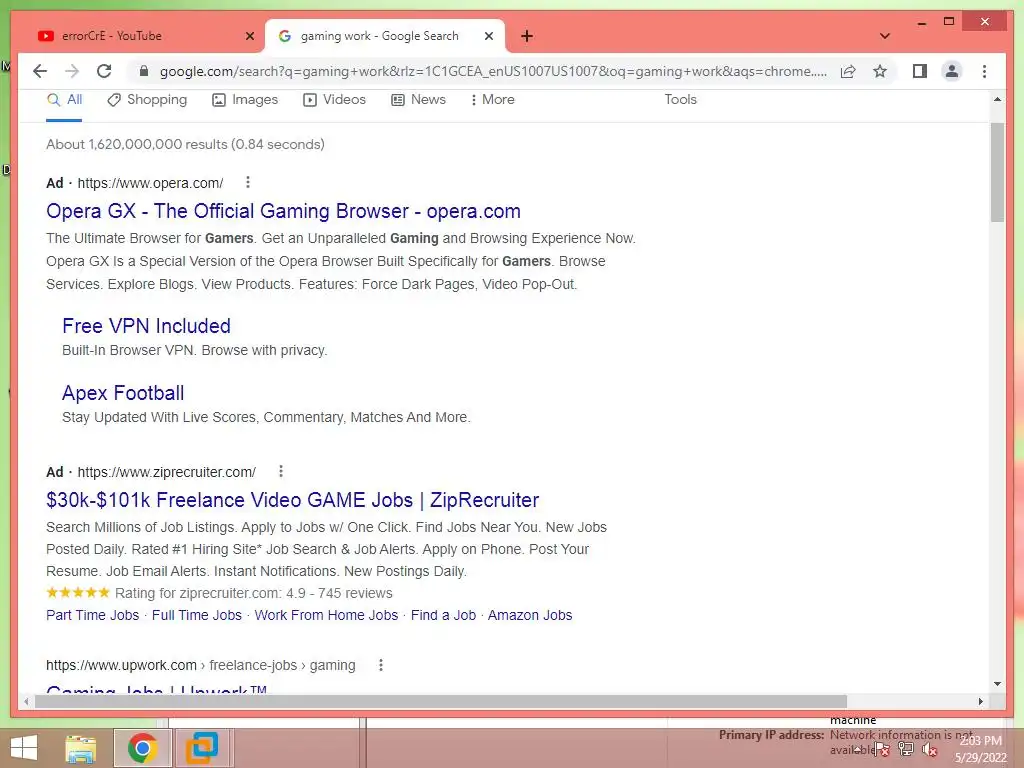Click the upwork.com freelance-jobs gaming breadcrumb
This screenshot has height=768, width=1024.
[x=200, y=665]
